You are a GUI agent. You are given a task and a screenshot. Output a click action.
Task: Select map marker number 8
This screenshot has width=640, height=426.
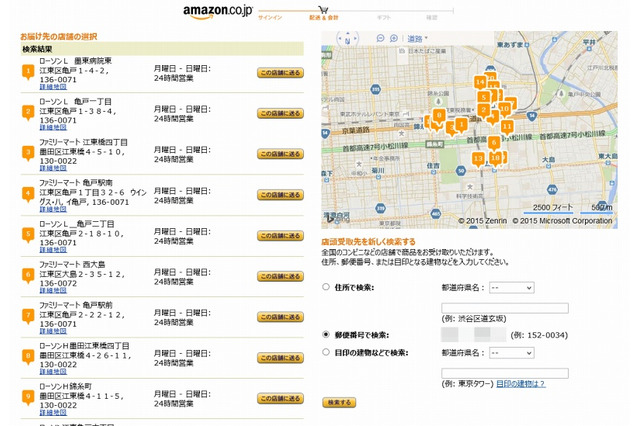439,116
